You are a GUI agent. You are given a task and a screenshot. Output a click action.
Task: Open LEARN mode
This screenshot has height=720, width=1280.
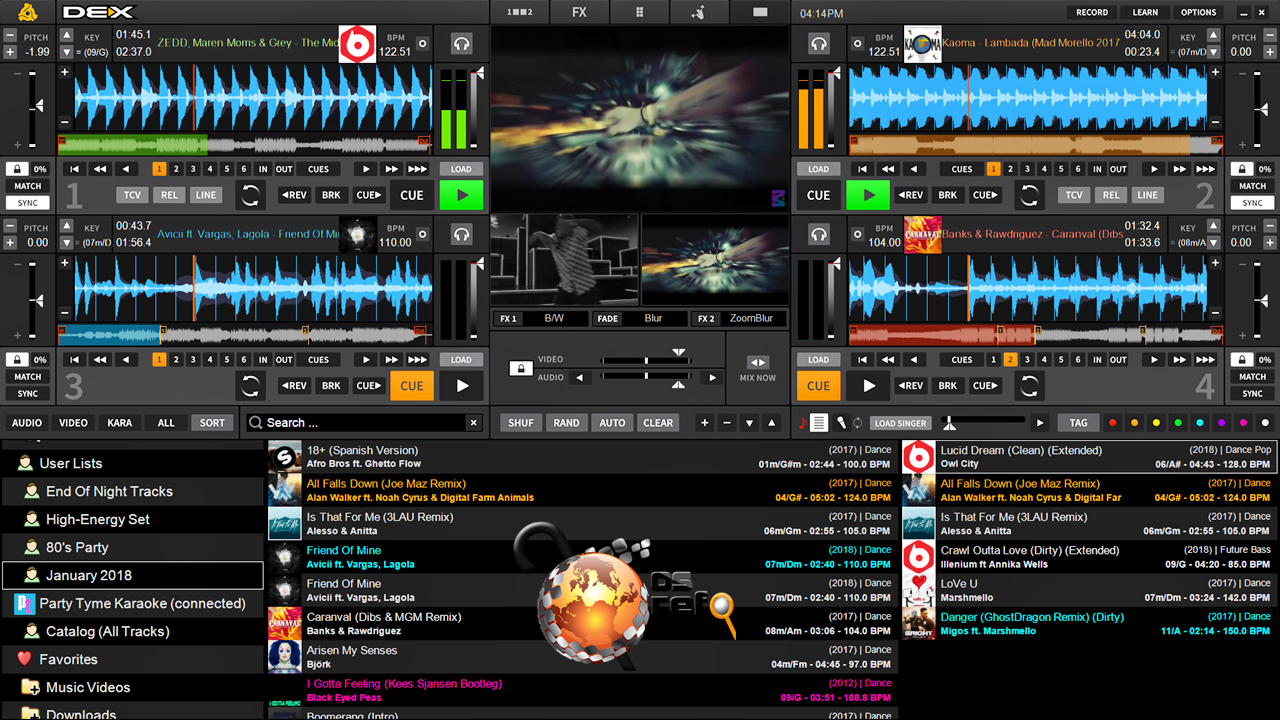coord(1145,12)
